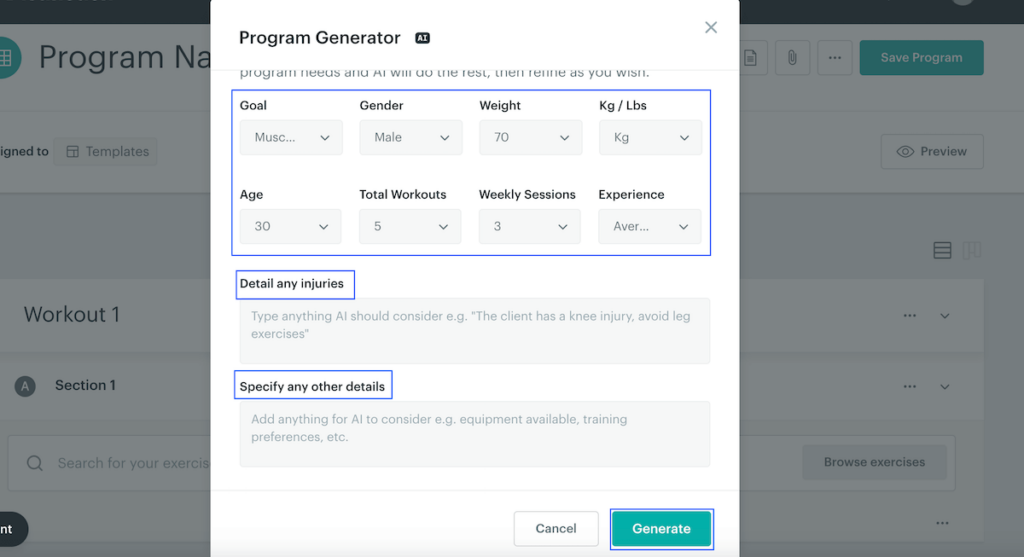This screenshot has height=557, width=1024.
Task: Click the paperclip attachment icon
Action: 791,58
